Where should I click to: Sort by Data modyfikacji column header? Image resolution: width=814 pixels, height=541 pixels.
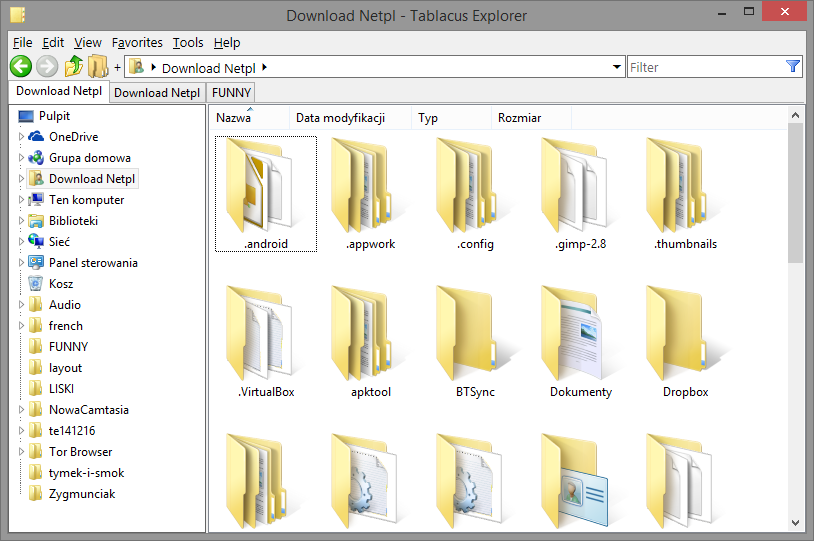(x=350, y=118)
